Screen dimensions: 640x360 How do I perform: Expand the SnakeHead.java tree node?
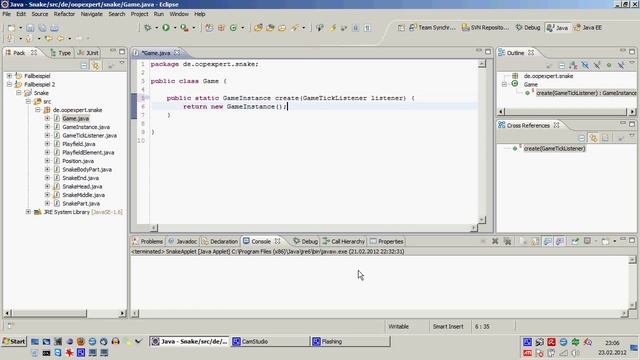(47, 186)
